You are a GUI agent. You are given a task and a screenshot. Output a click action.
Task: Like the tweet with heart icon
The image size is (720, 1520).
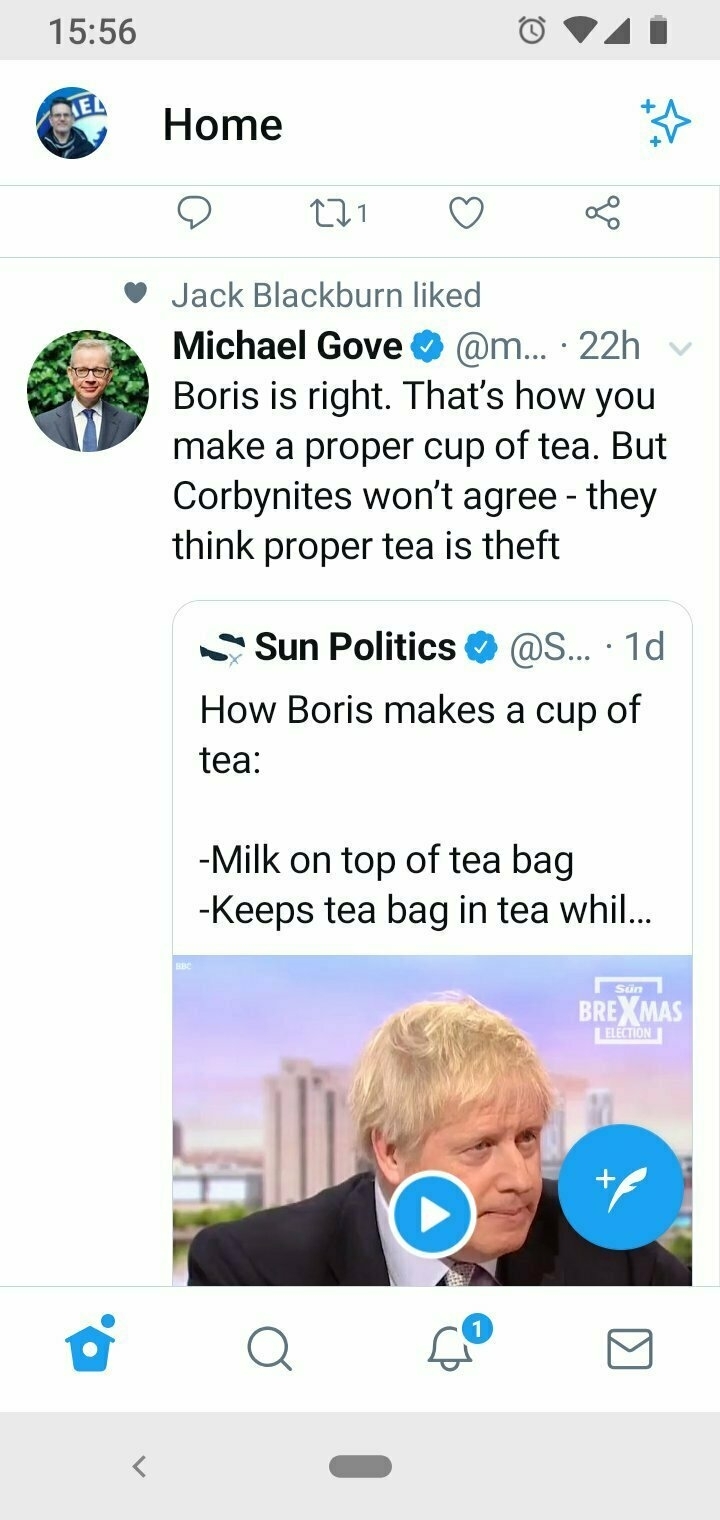tap(466, 212)
